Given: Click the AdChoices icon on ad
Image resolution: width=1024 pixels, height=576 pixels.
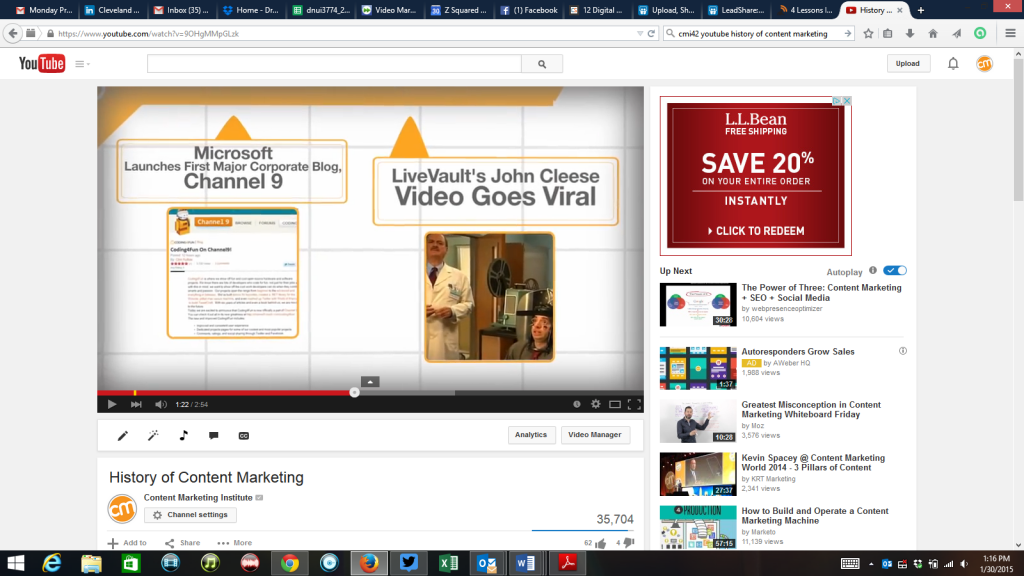Looking at the screenshot, I should [837, 101].
